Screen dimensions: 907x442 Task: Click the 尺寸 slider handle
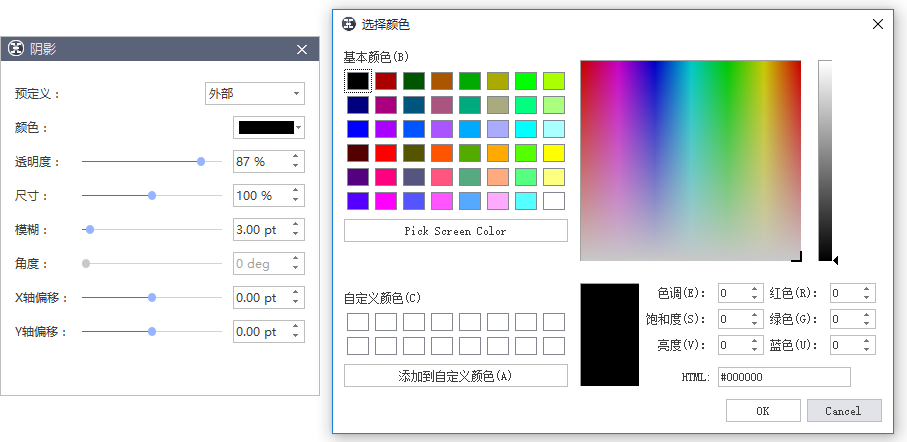(x=152, y=196)
